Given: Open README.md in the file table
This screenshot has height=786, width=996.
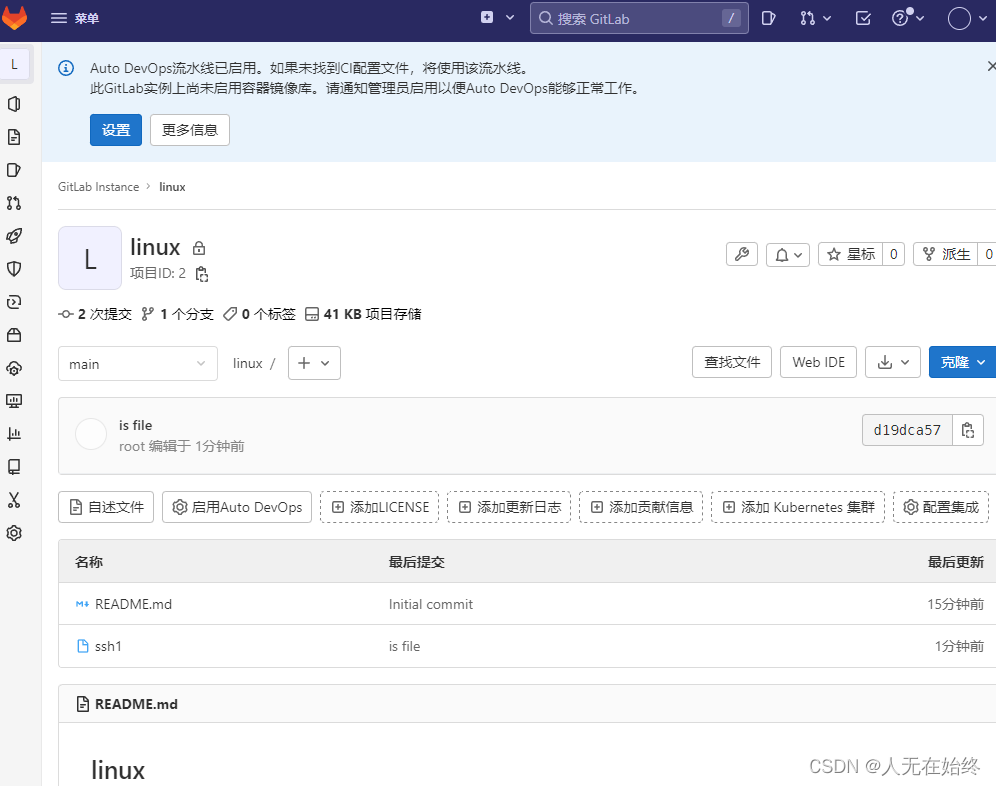Looking at the screenshot, I should (x=133, y=604).
